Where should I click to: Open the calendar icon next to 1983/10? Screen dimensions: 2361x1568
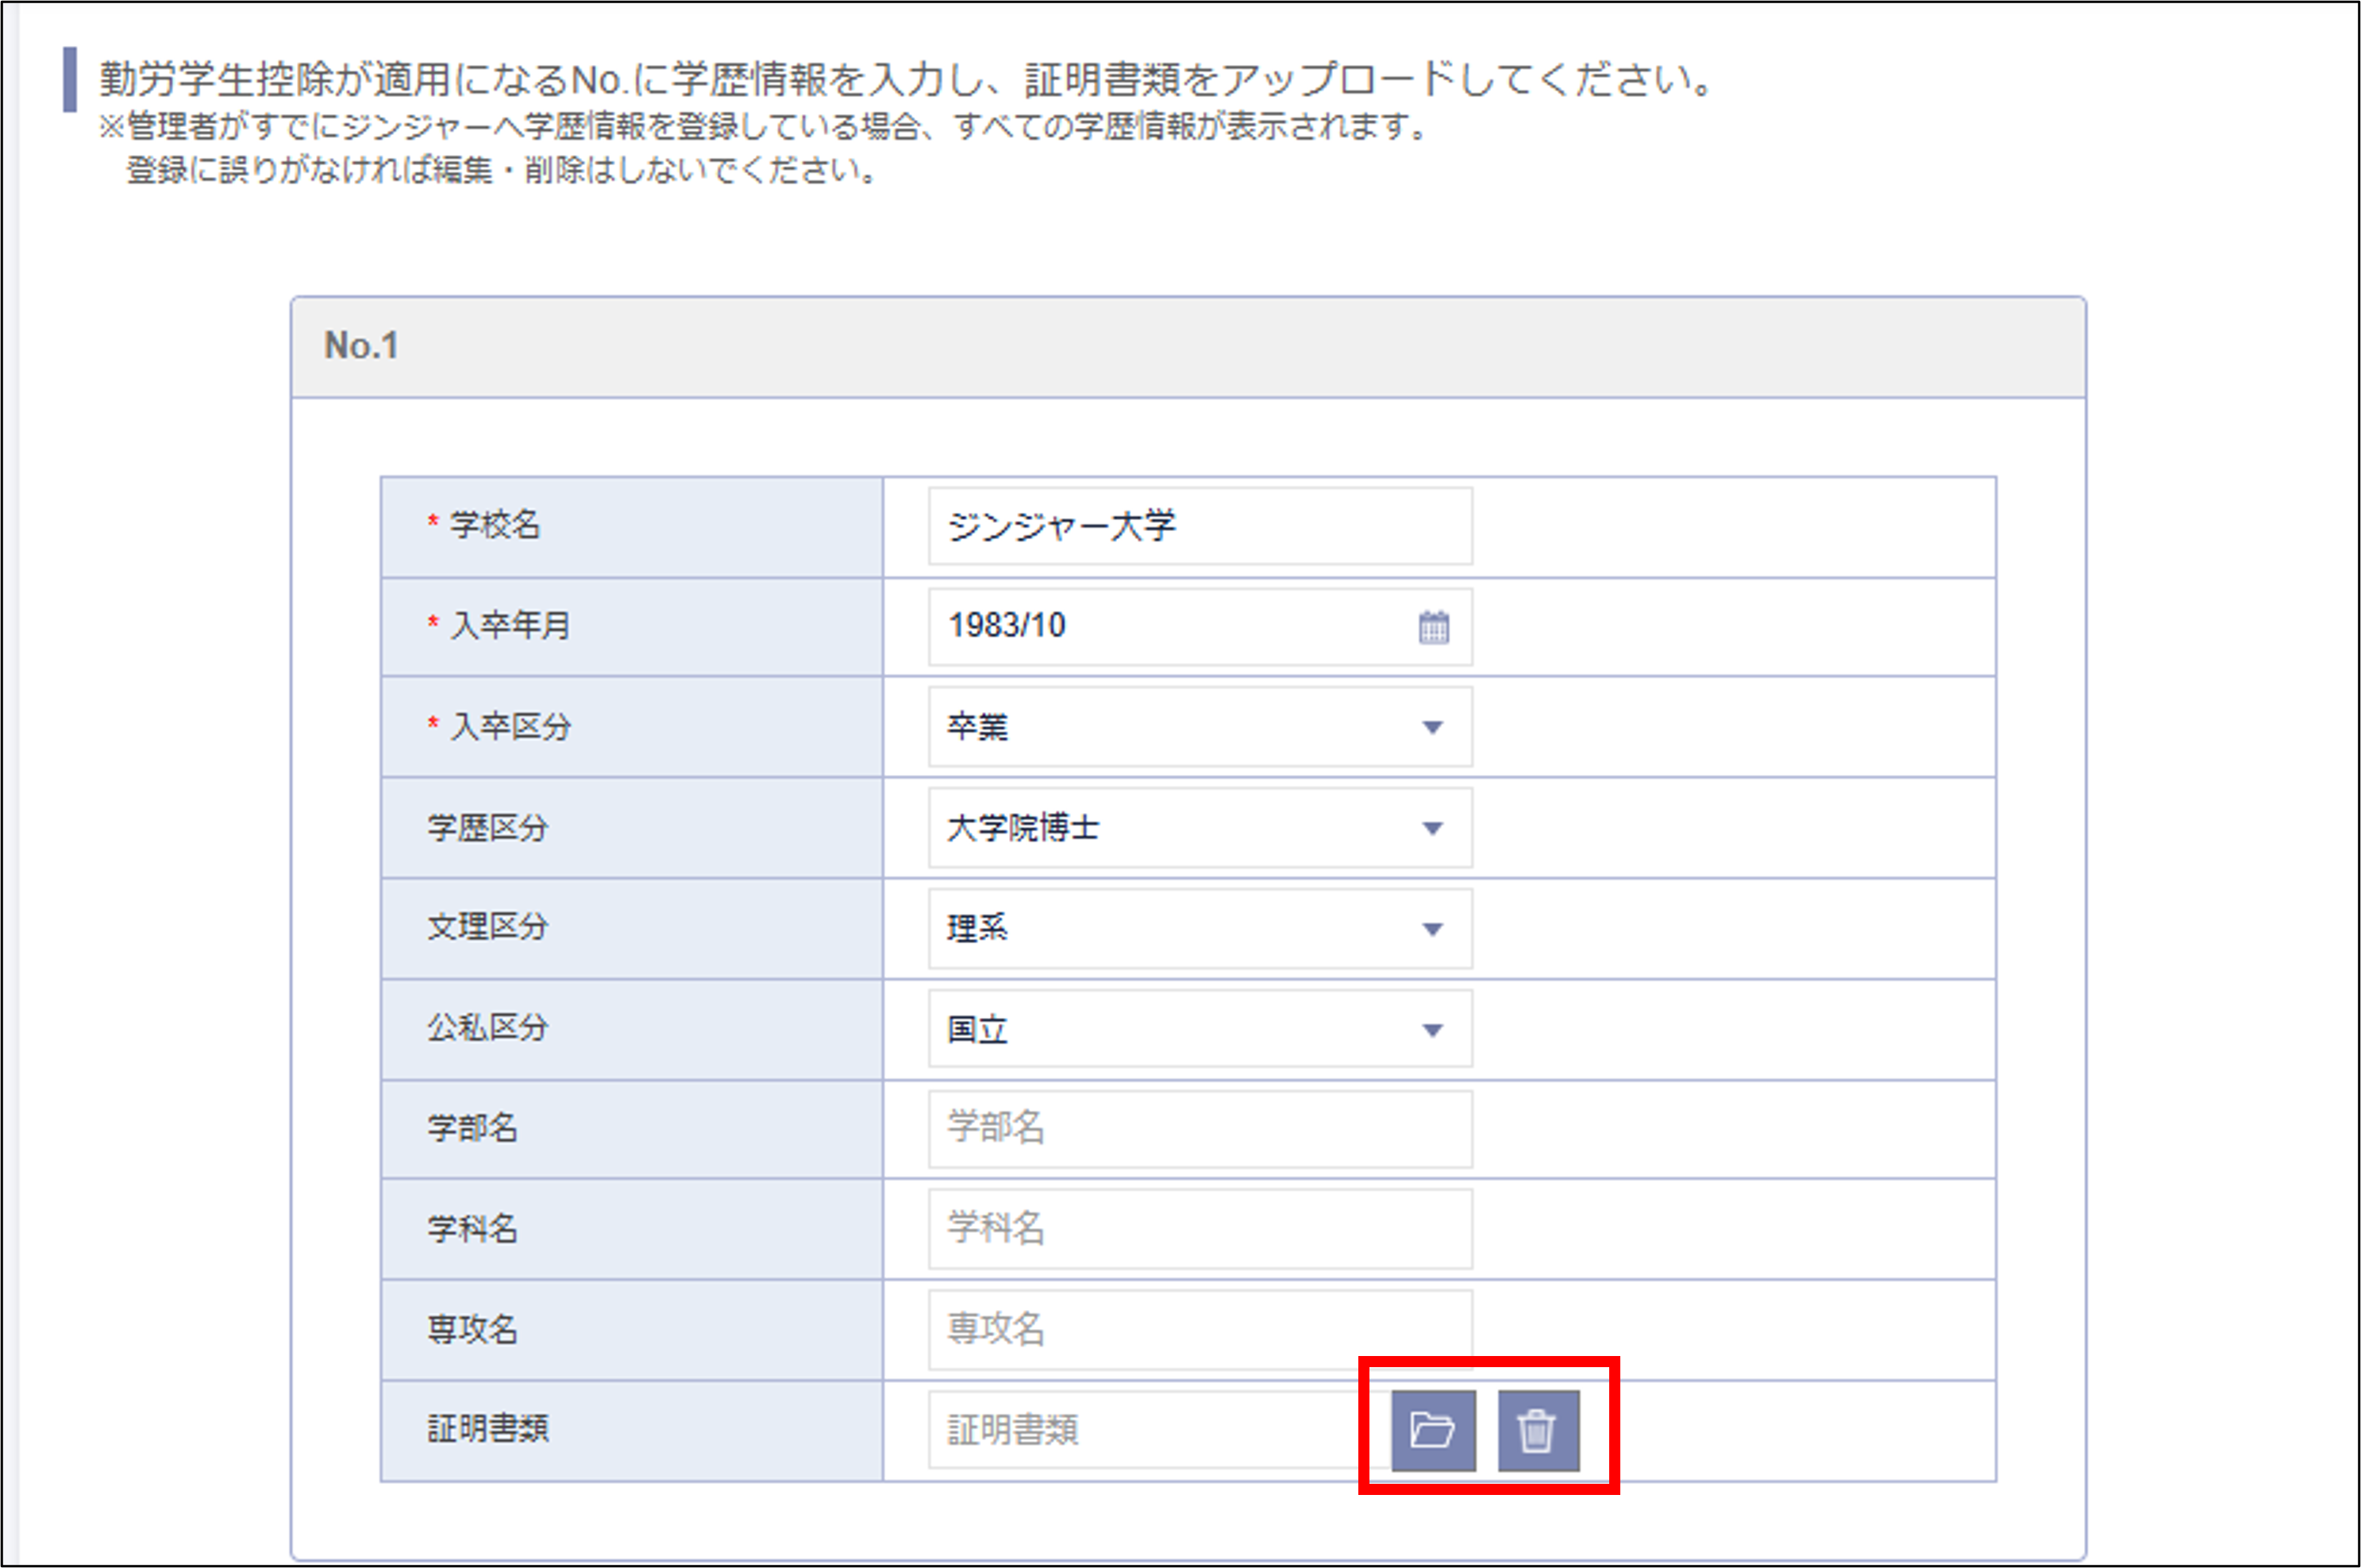pyautogui.click(x=1434, y=626)
